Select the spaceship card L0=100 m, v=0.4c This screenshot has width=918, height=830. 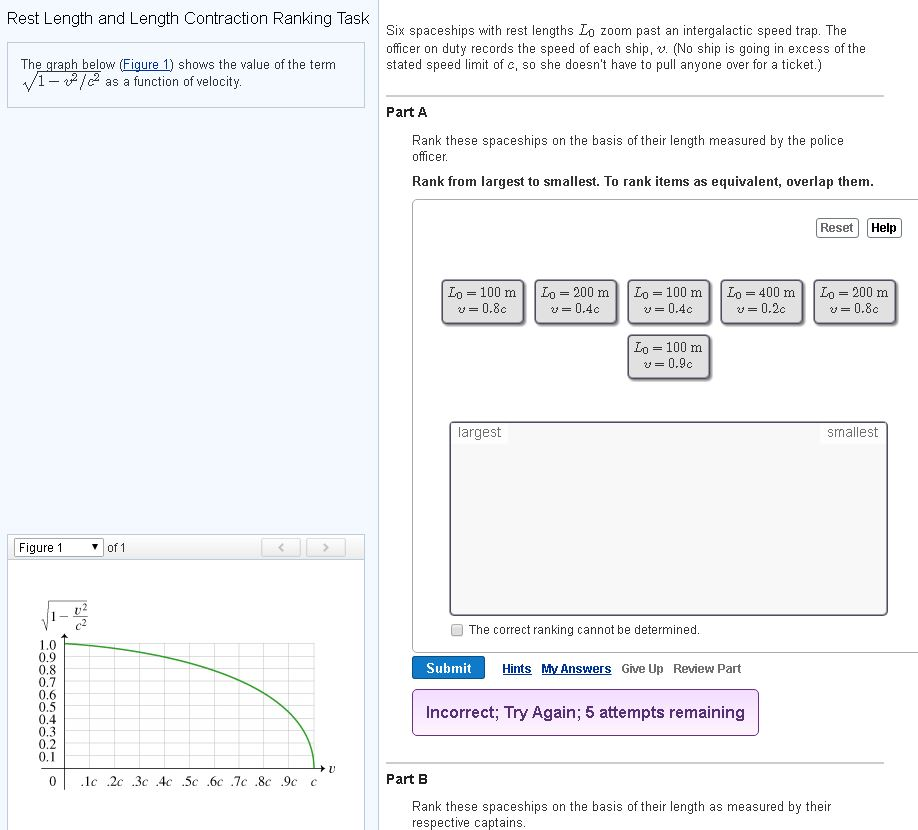tap(668, 301)
